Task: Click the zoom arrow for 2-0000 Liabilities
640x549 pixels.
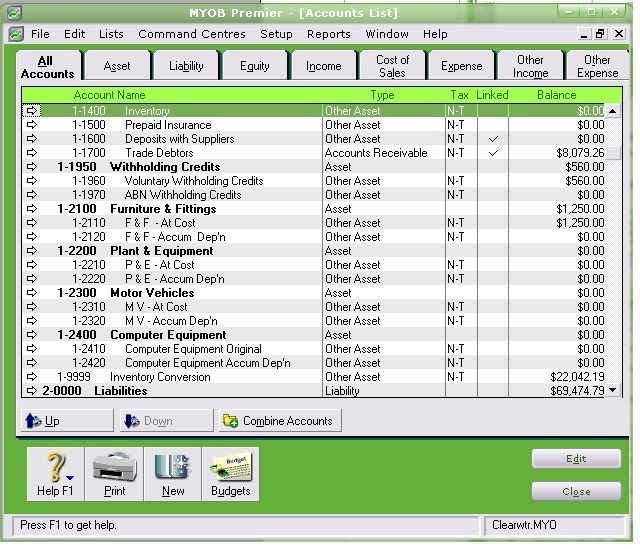Action: [31, 390]
